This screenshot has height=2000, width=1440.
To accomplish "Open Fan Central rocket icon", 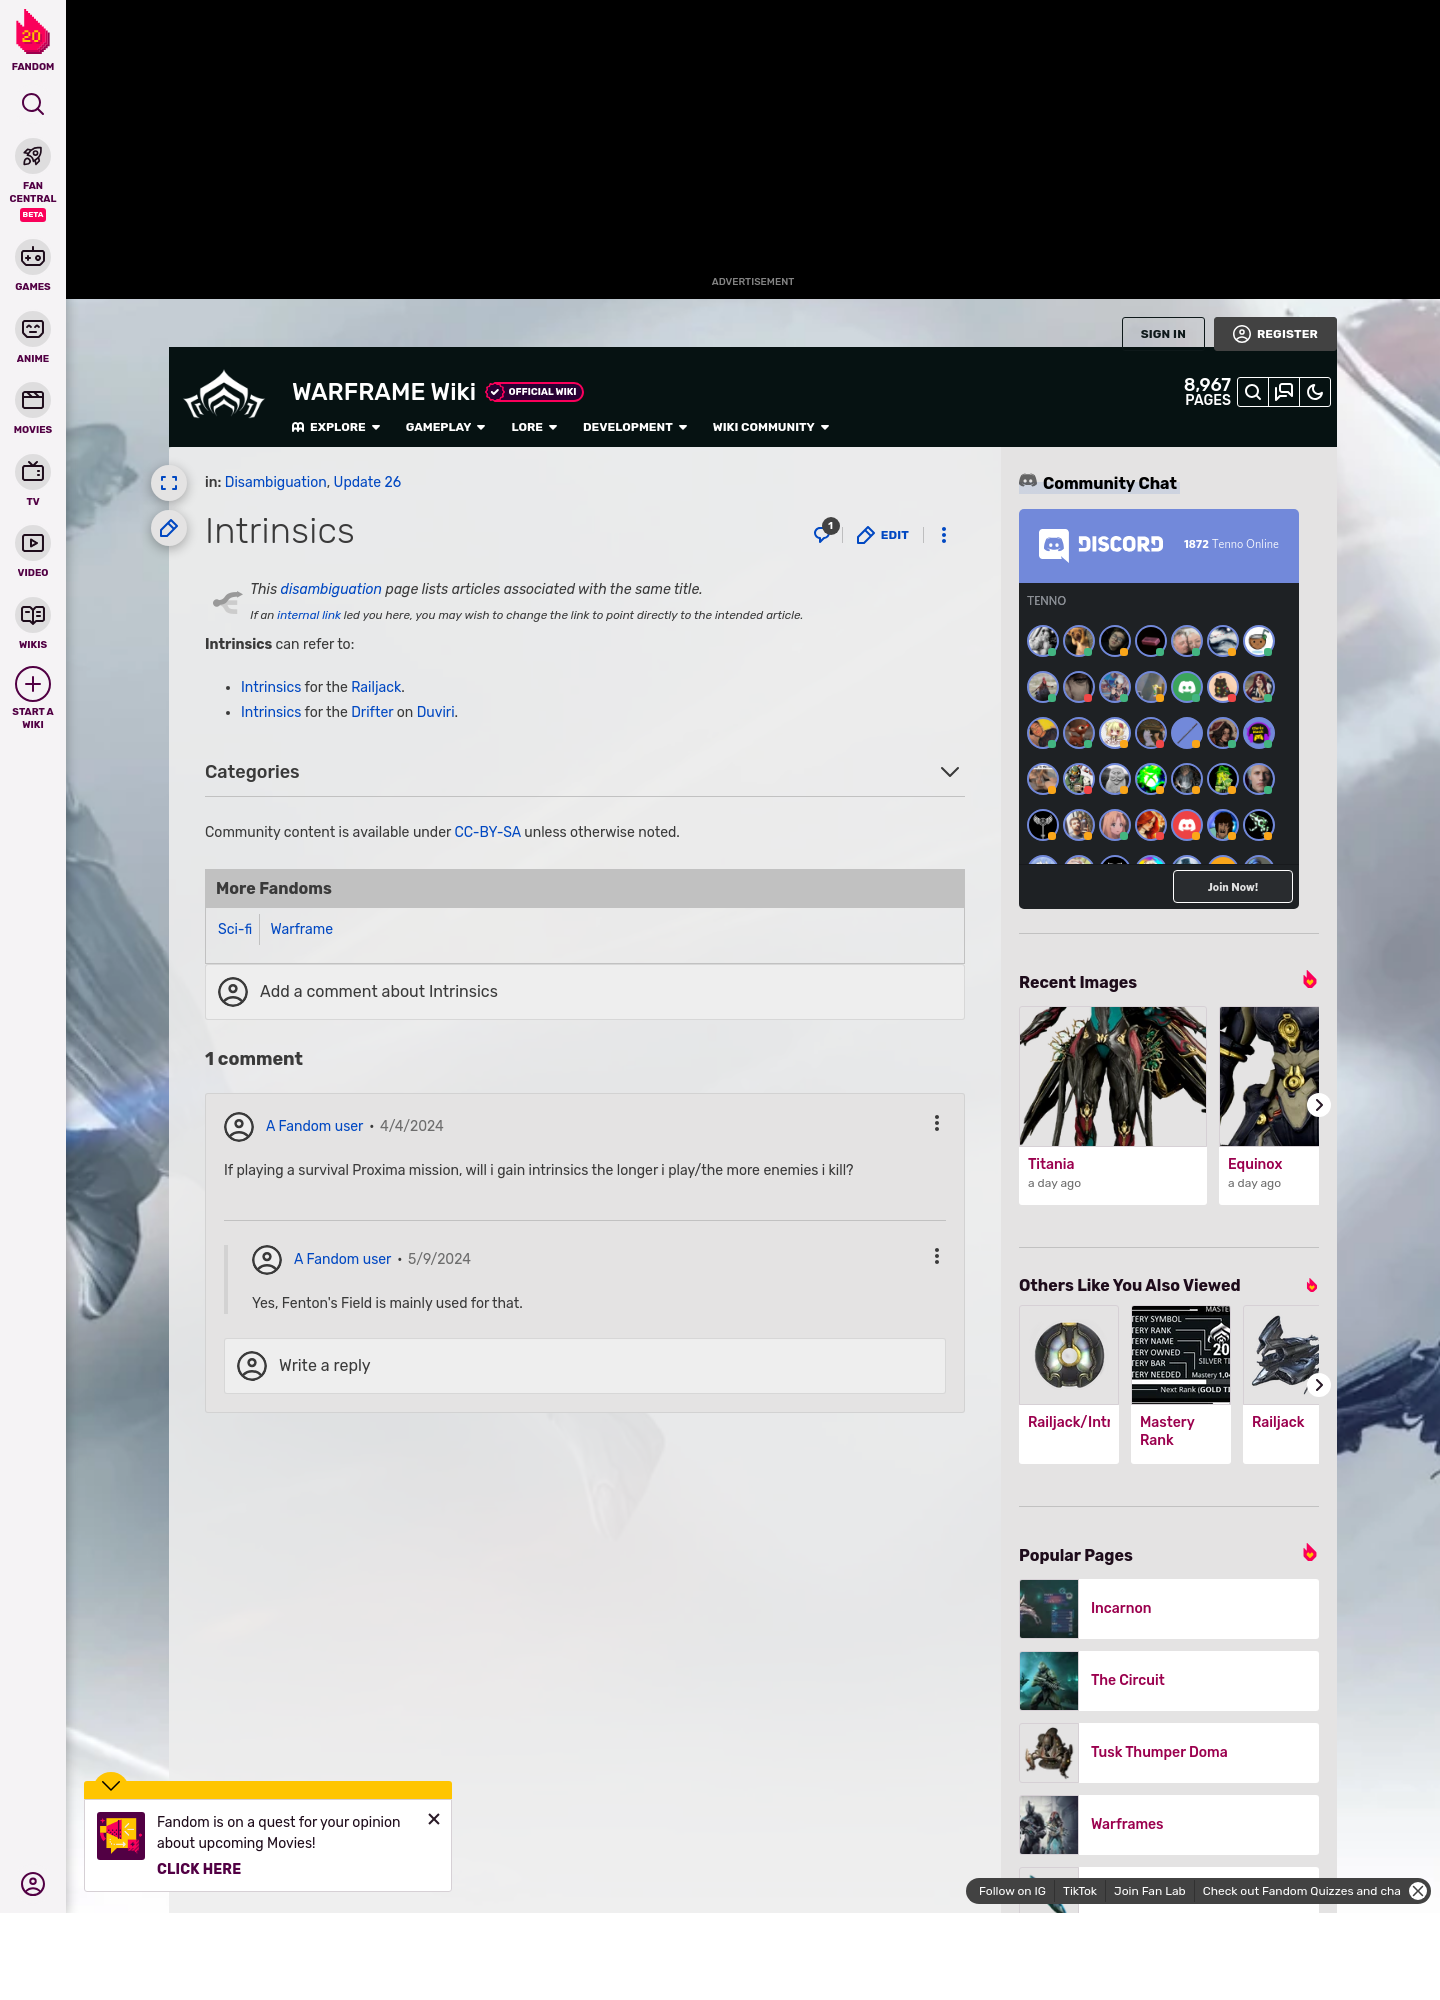I will (33, 157).
